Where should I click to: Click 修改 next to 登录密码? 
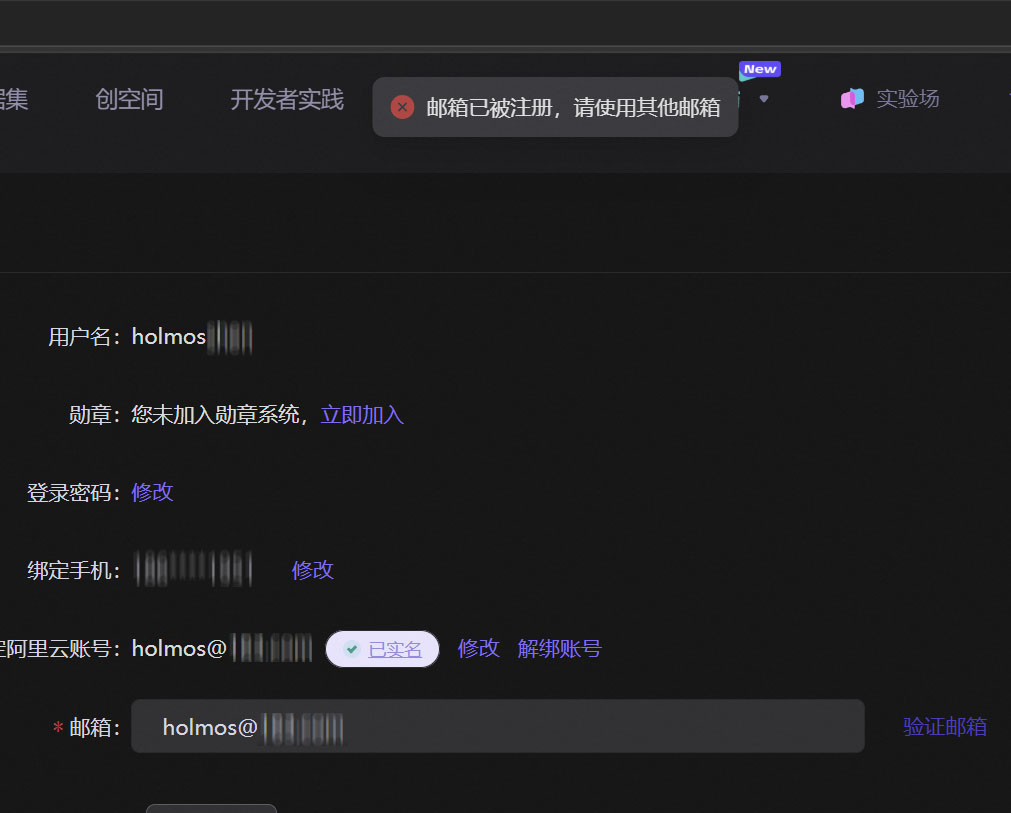tap(152, 493)
